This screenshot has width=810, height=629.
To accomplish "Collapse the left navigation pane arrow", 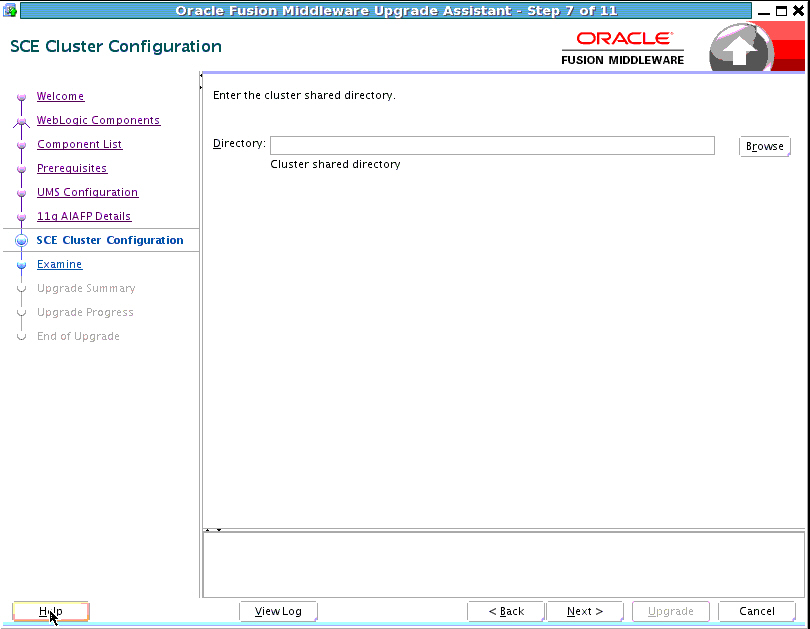I will pyautogui.click(x=201, y=76).
